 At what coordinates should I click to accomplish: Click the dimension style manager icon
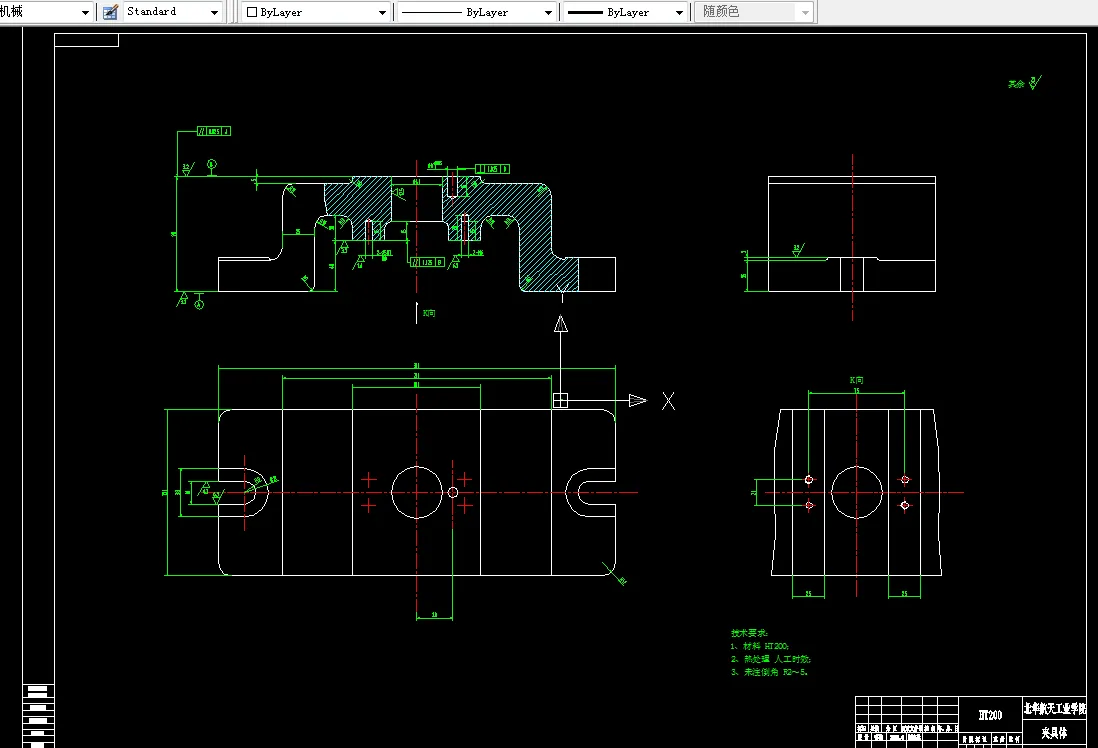tap(110, 12)
